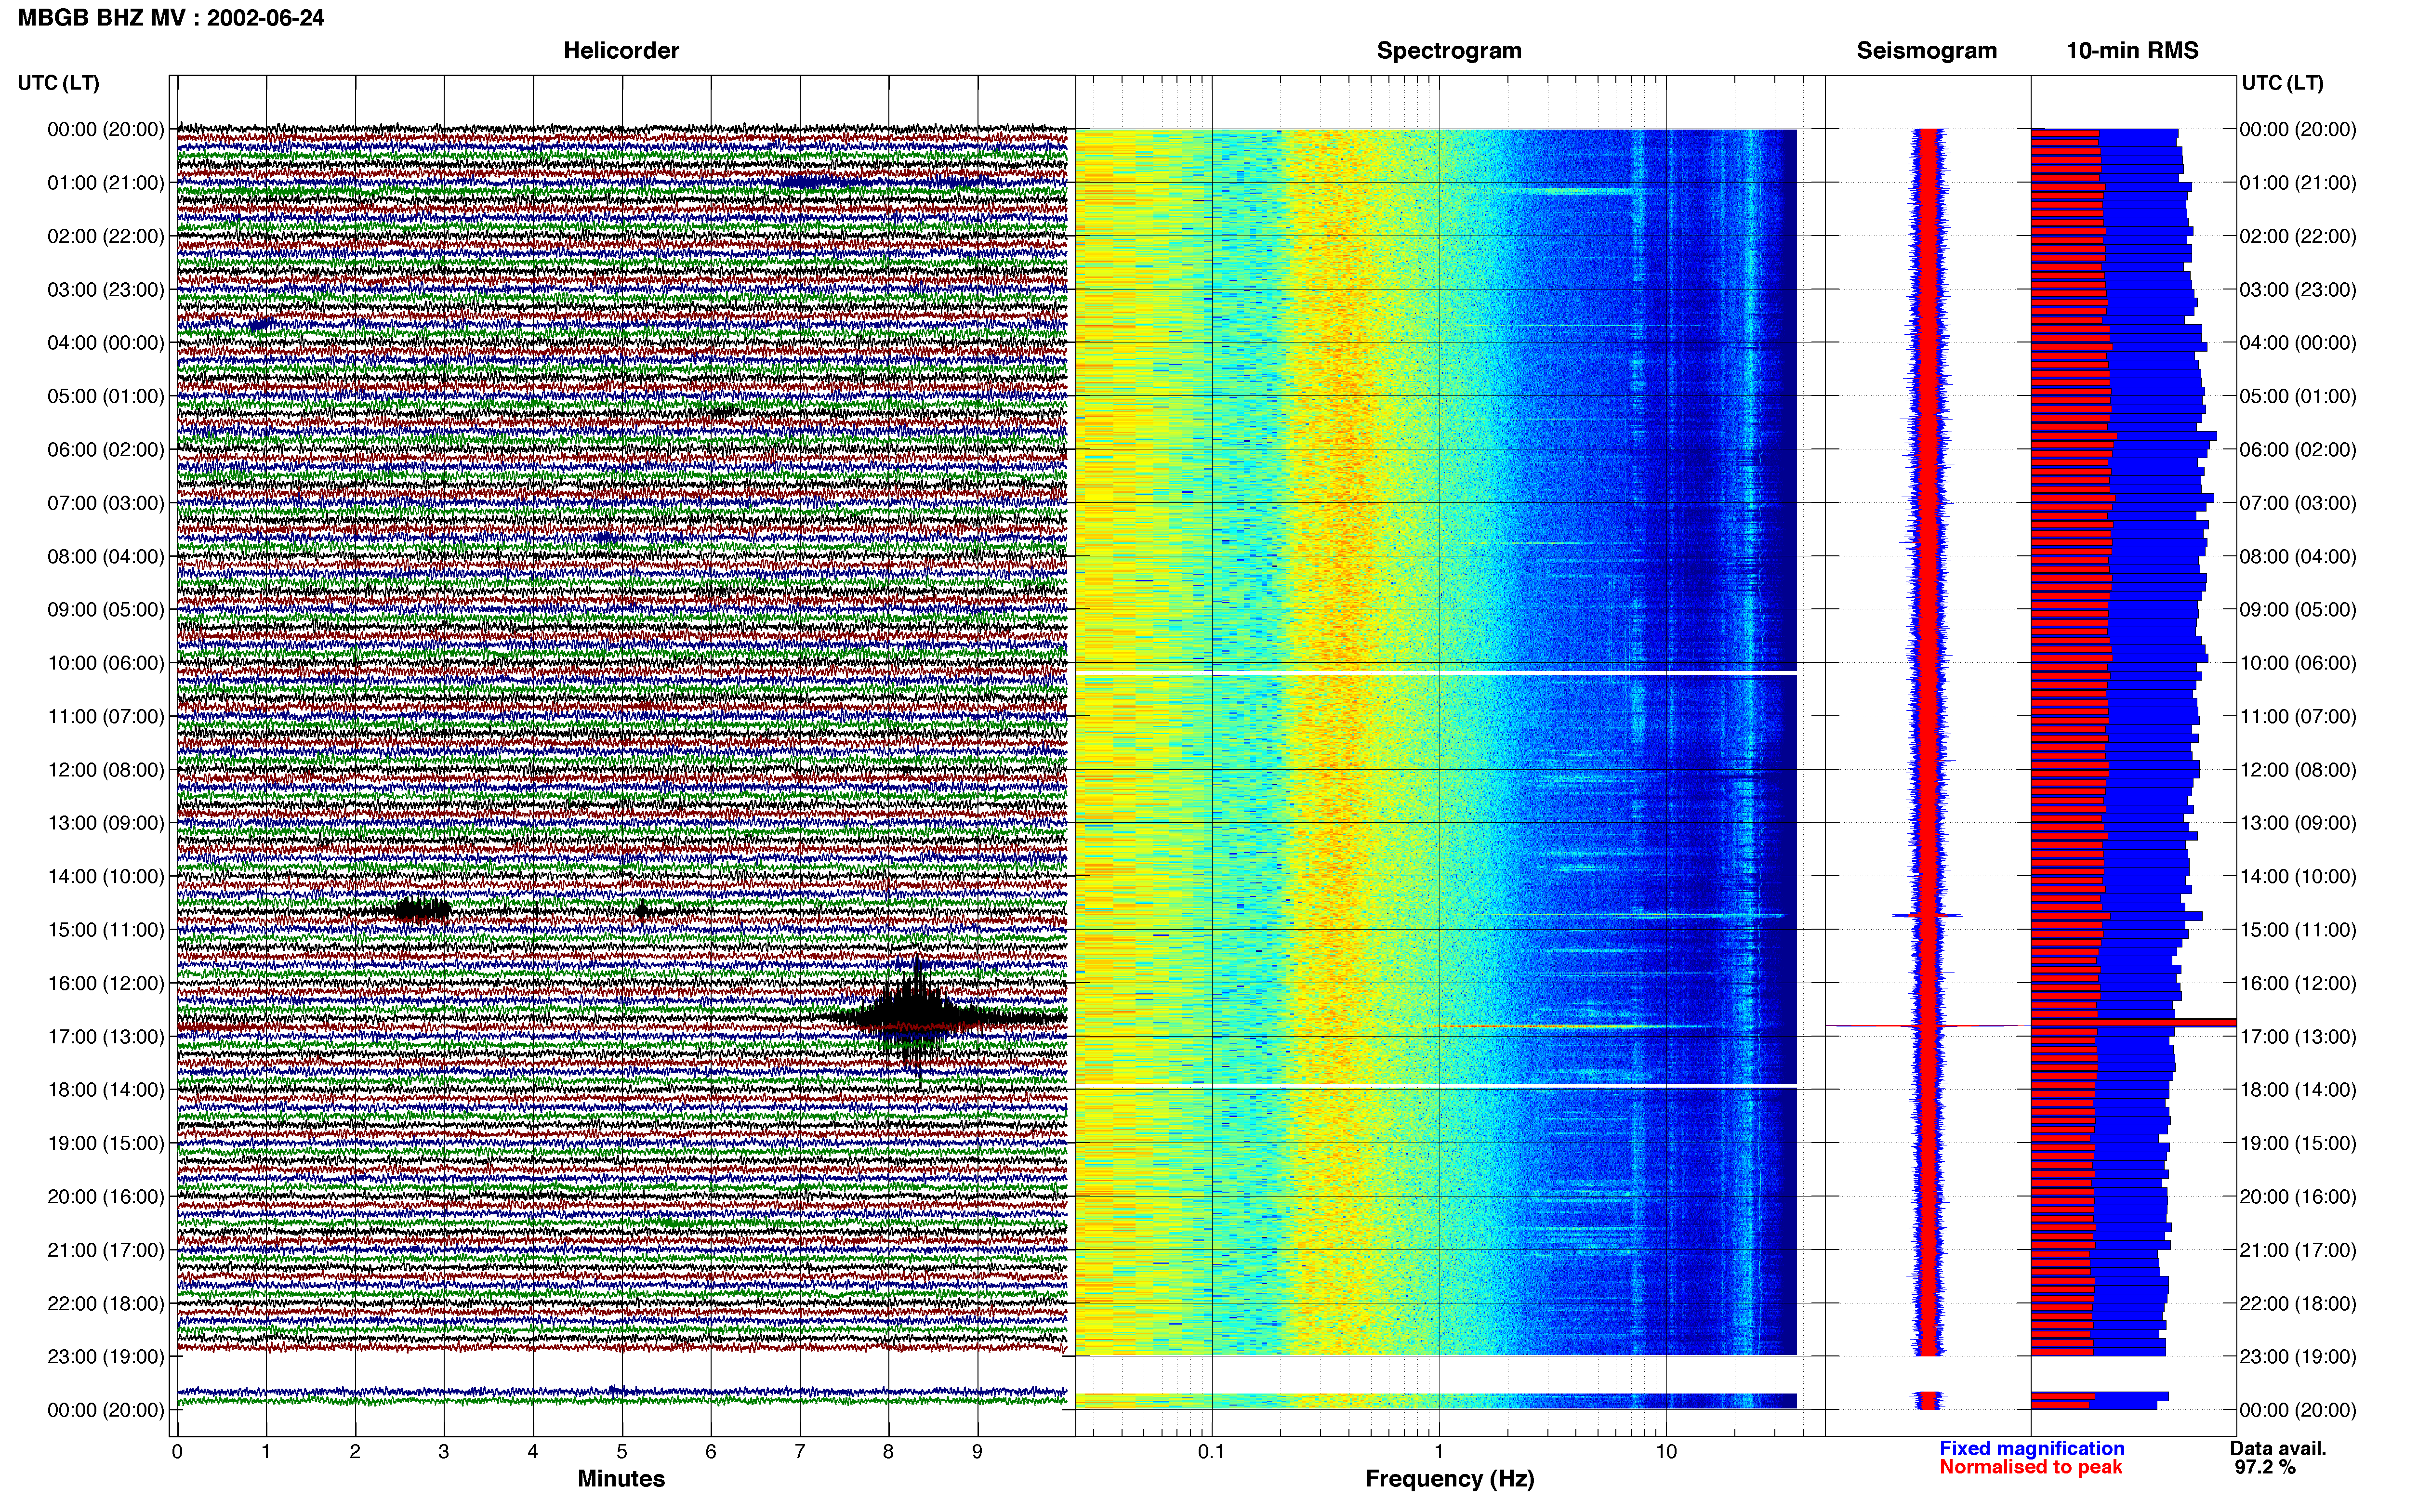Click '10:00 (06:00)' label beside the Helicorder

(106, 663)
